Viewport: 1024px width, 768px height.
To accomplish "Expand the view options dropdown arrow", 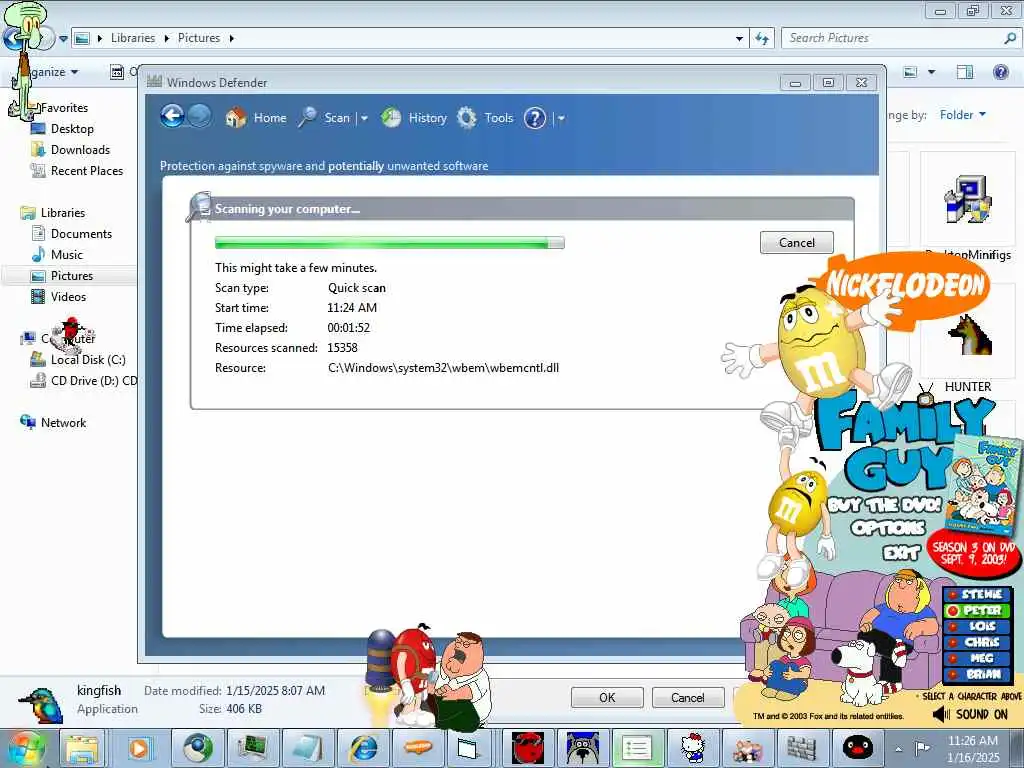I will point(931,72).
